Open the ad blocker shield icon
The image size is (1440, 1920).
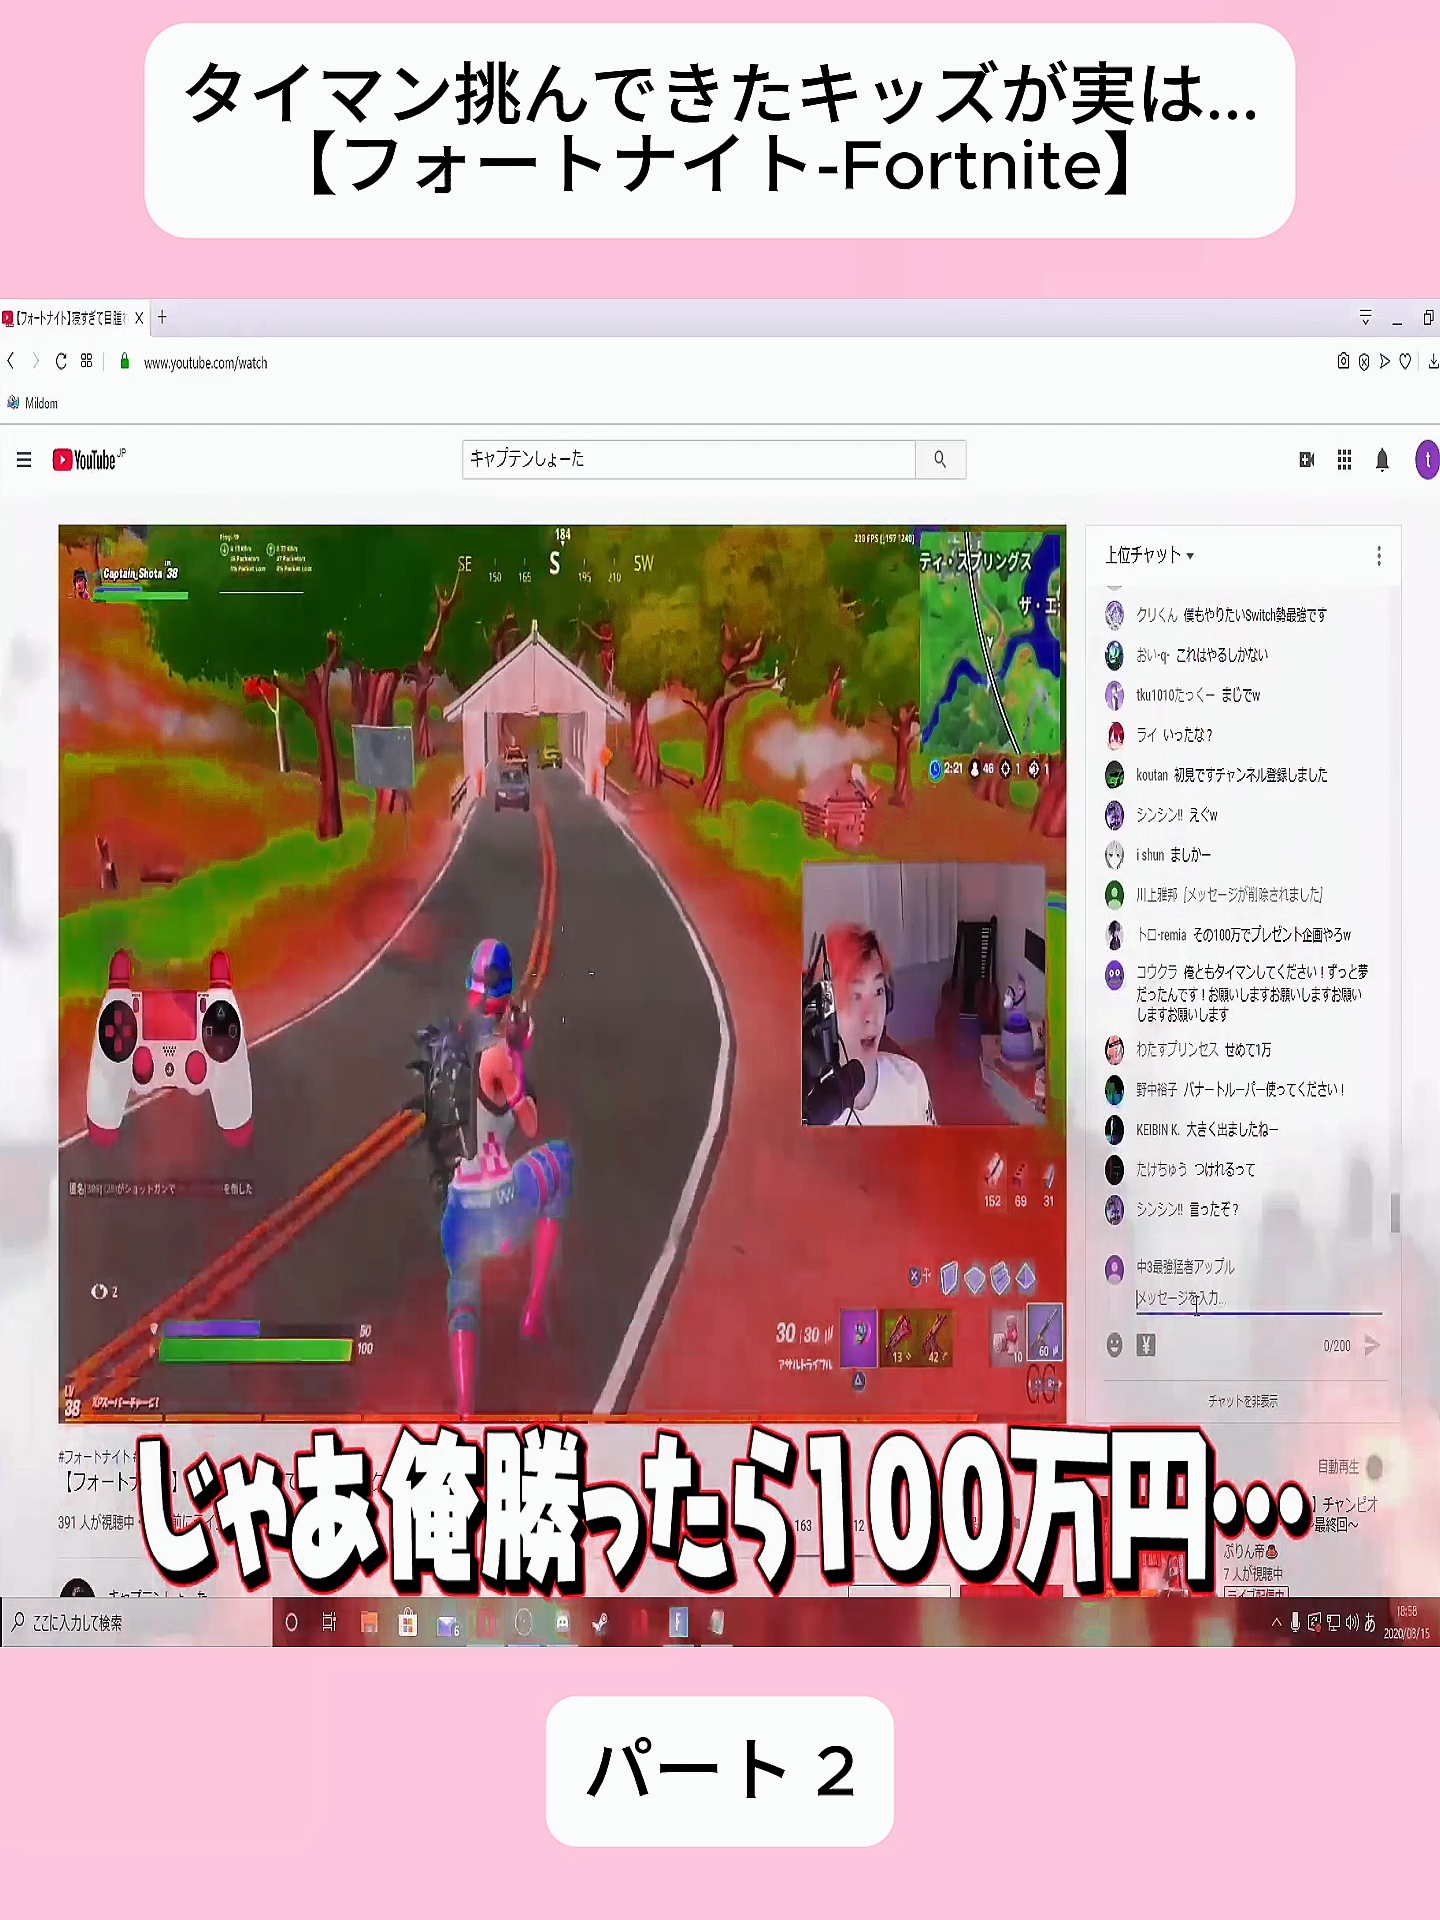coord(1364,362)
